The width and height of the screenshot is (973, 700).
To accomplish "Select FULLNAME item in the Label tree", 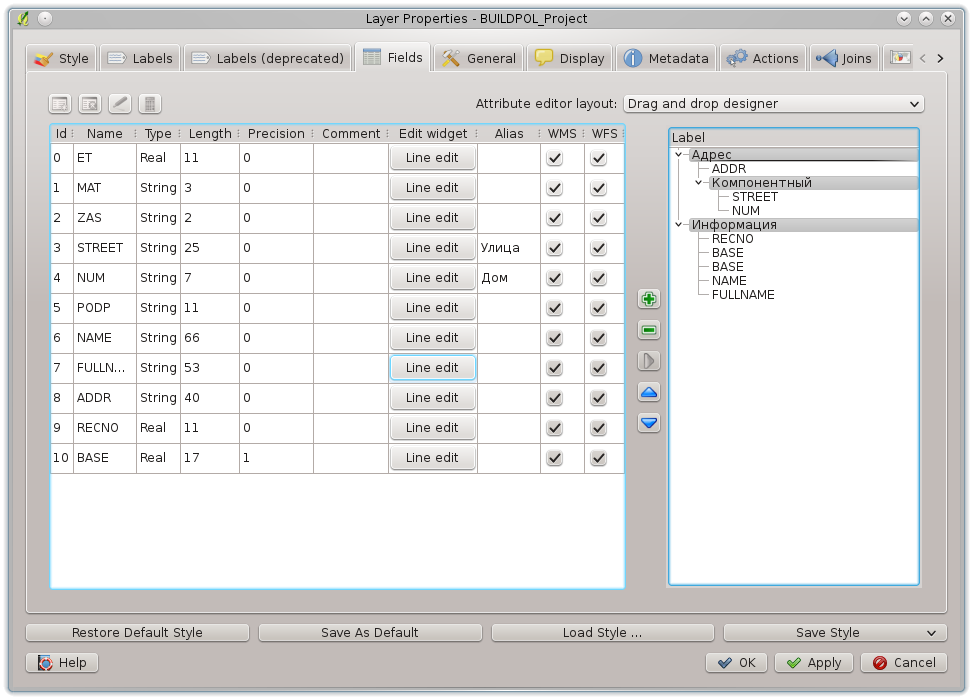I will click(x=743, y=295).
